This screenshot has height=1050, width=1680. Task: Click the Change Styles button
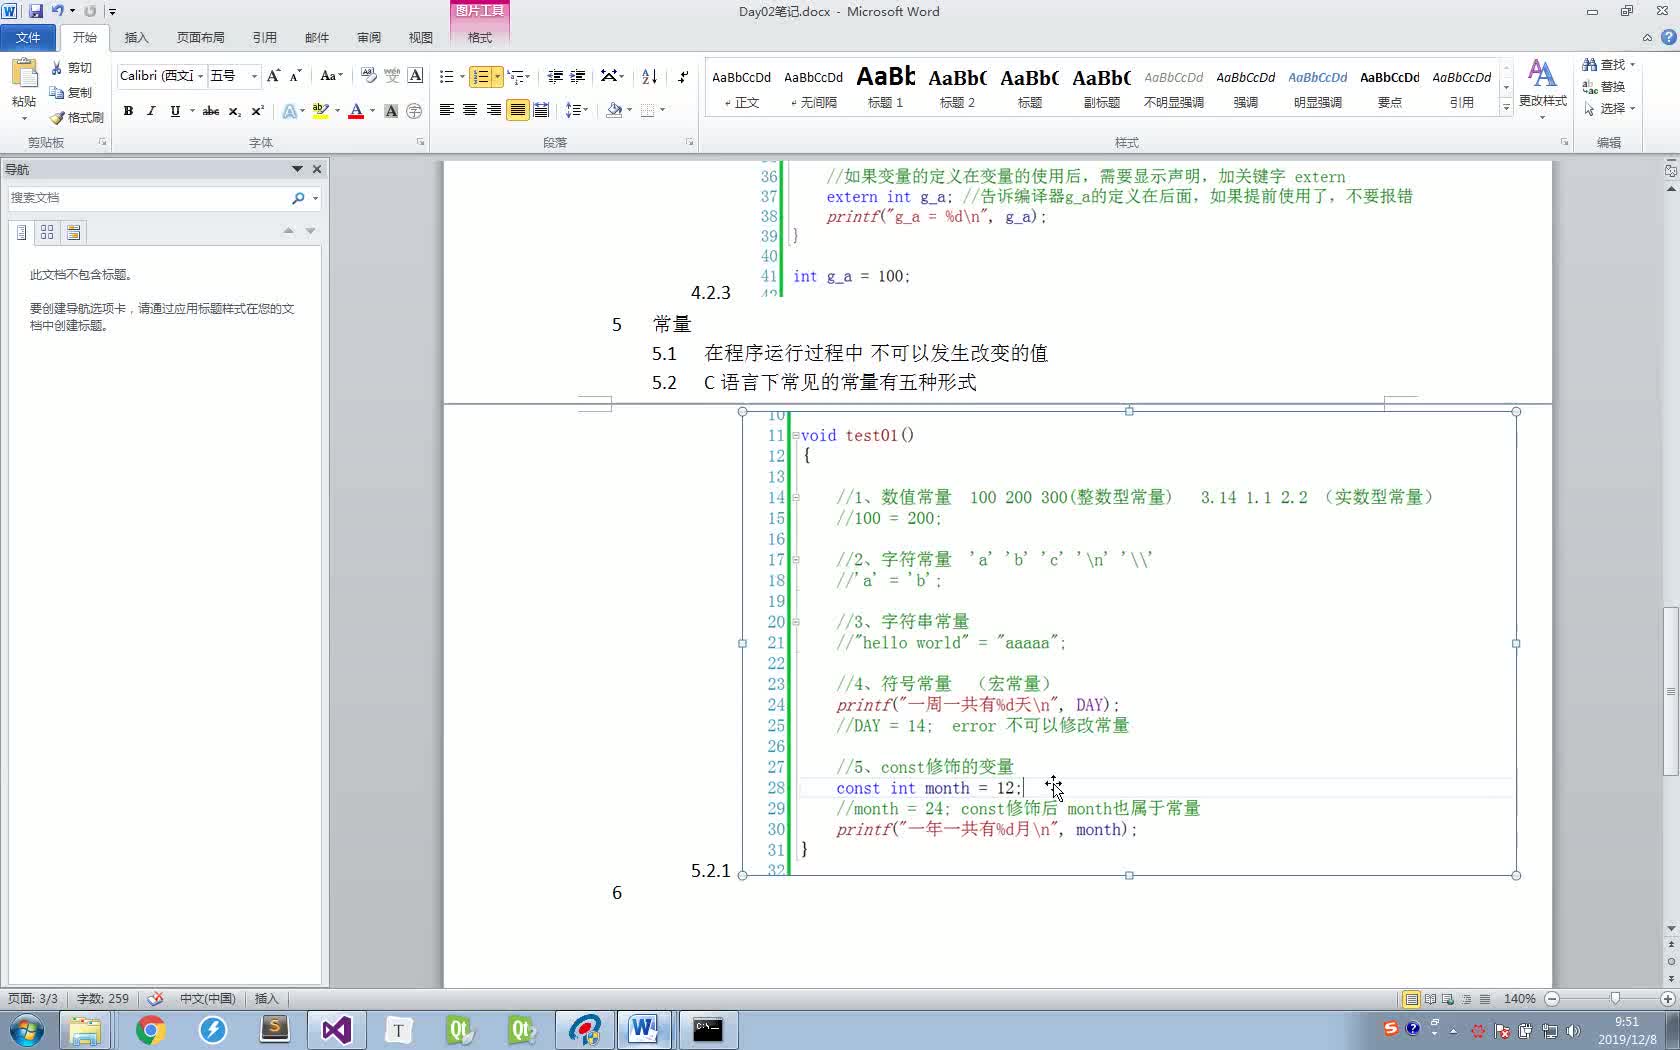pos(1543,88)
